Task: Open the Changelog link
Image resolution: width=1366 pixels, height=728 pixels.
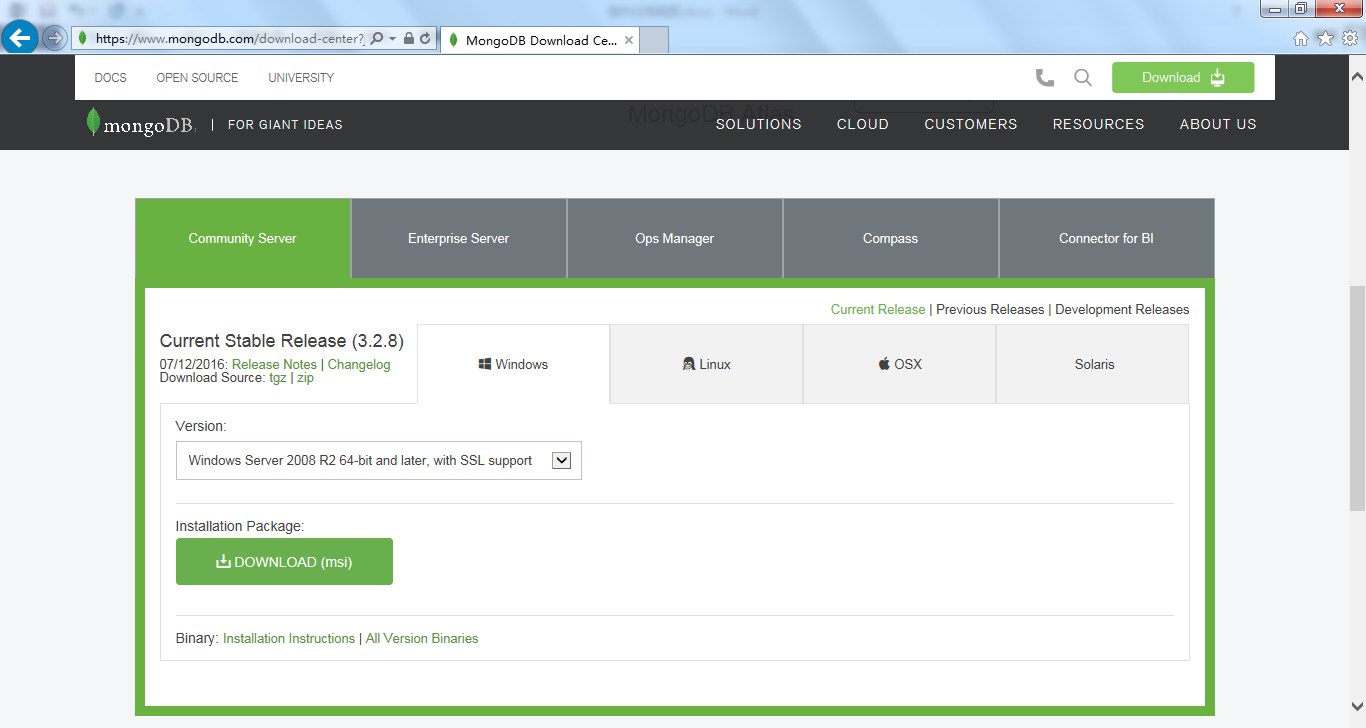Action: pos(359,365)
